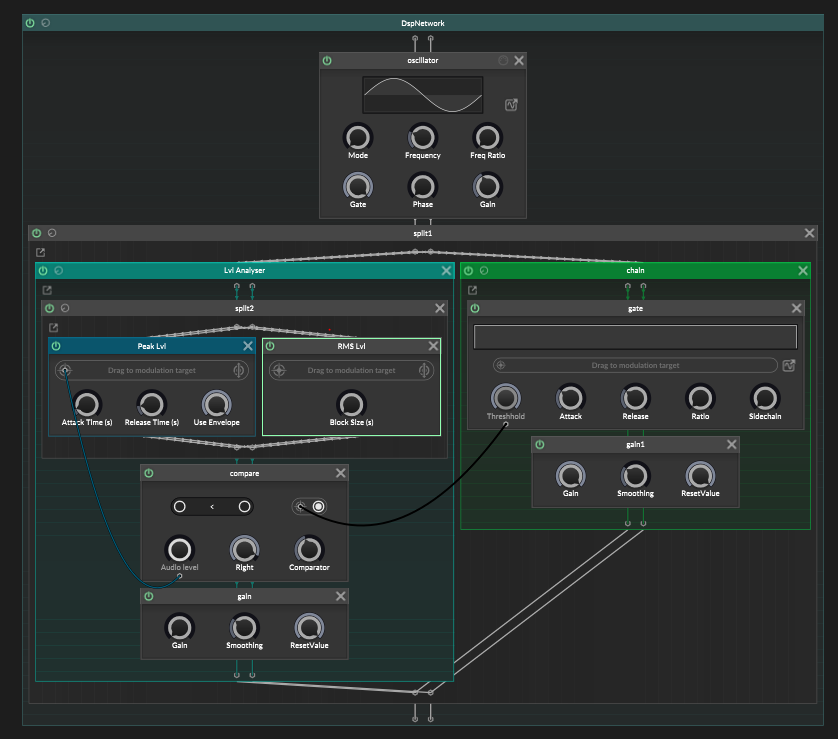The width and height of the screenshot is (838, 739).
Task: Bypass the split1 container power button
Action: (36, 233)
